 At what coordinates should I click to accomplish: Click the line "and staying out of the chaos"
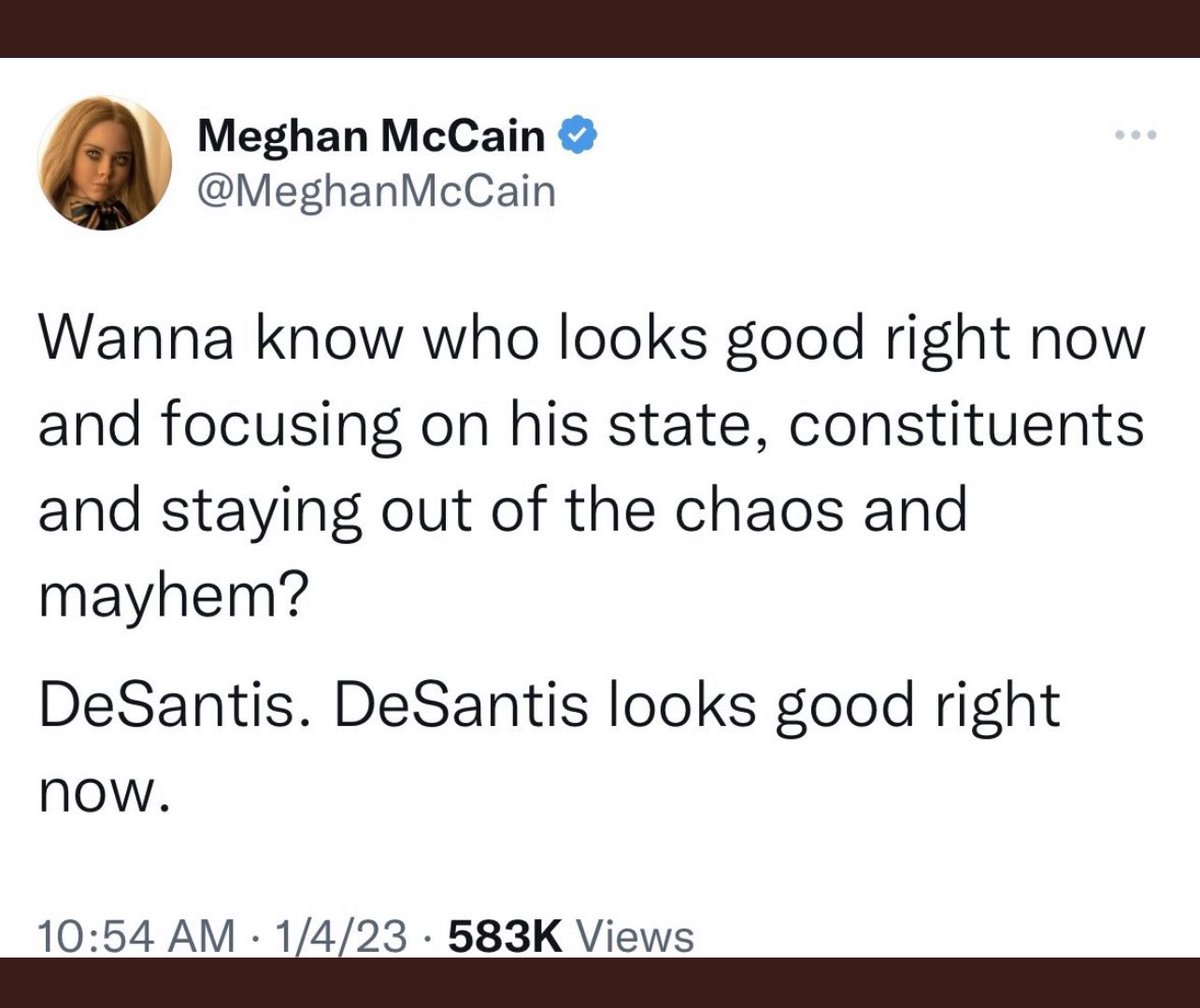click(x=503, y=511)
